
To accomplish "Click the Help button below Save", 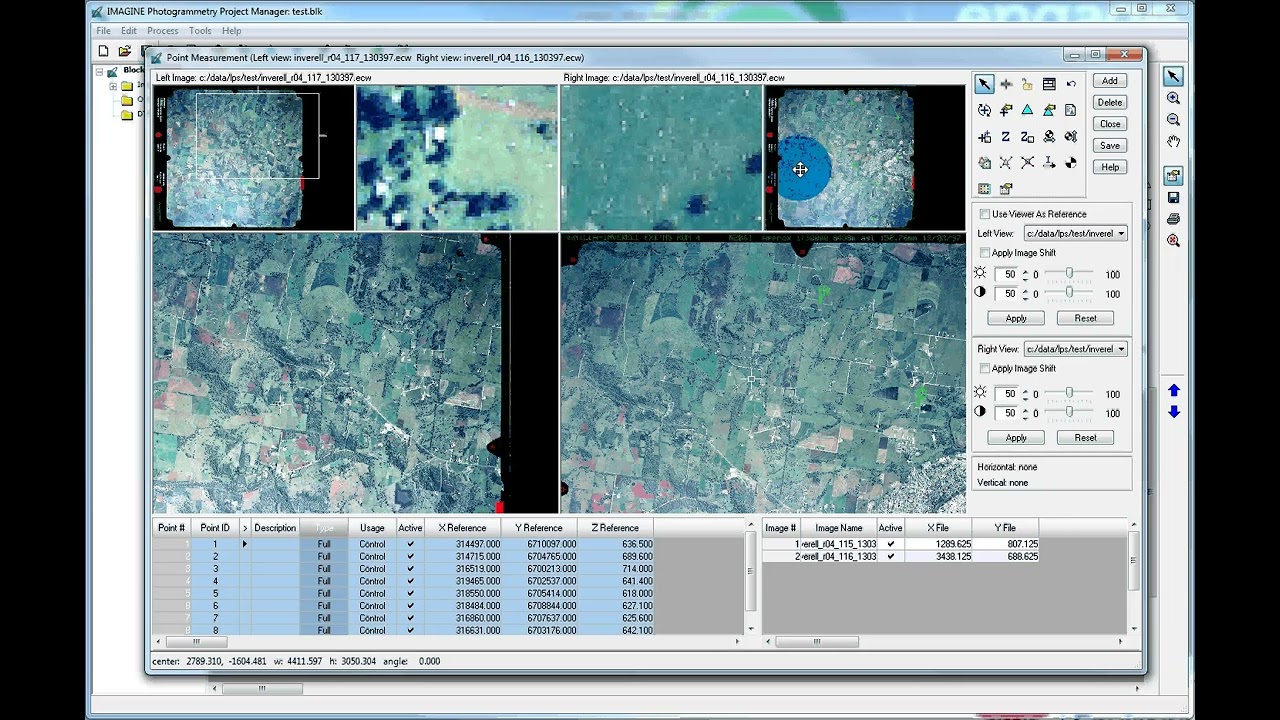I will [x=1110, y=167].
